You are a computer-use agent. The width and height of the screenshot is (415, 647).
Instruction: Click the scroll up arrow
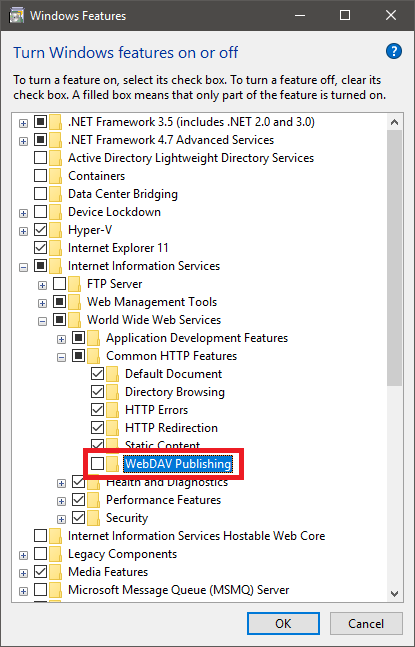(x=394, y=122)
